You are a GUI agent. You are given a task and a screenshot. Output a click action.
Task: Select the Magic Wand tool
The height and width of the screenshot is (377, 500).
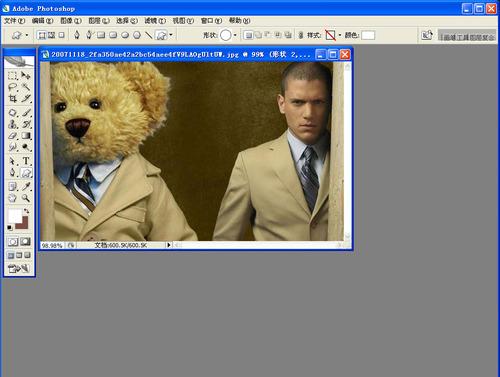26,87
